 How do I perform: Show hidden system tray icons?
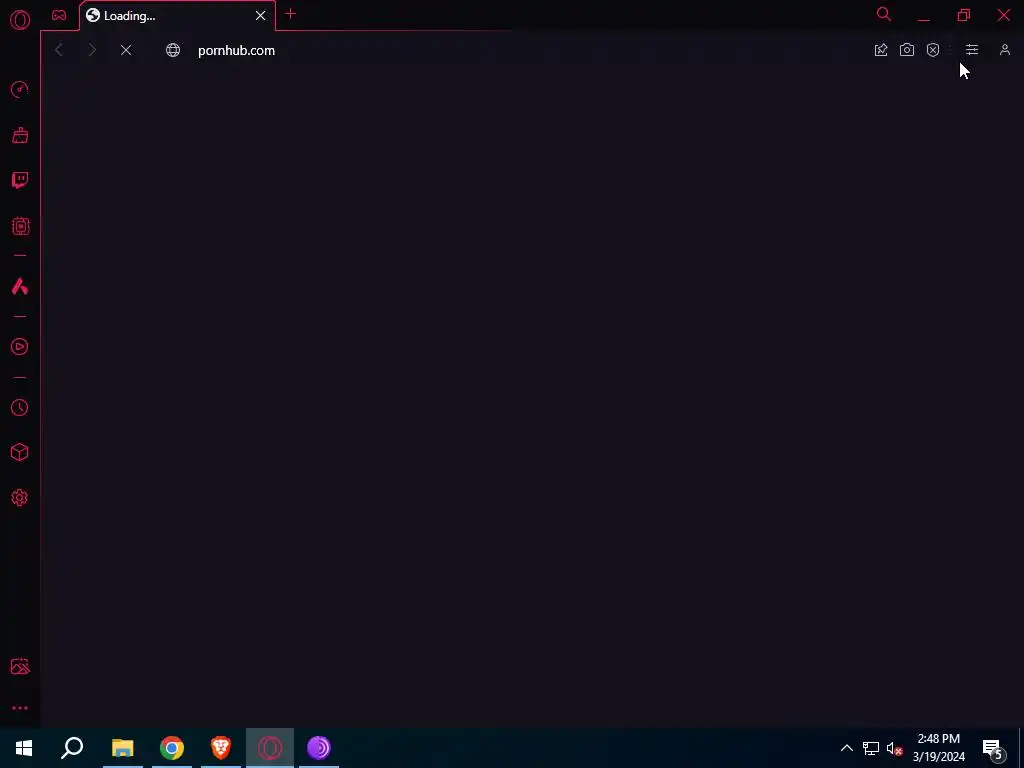pos(846,748)
